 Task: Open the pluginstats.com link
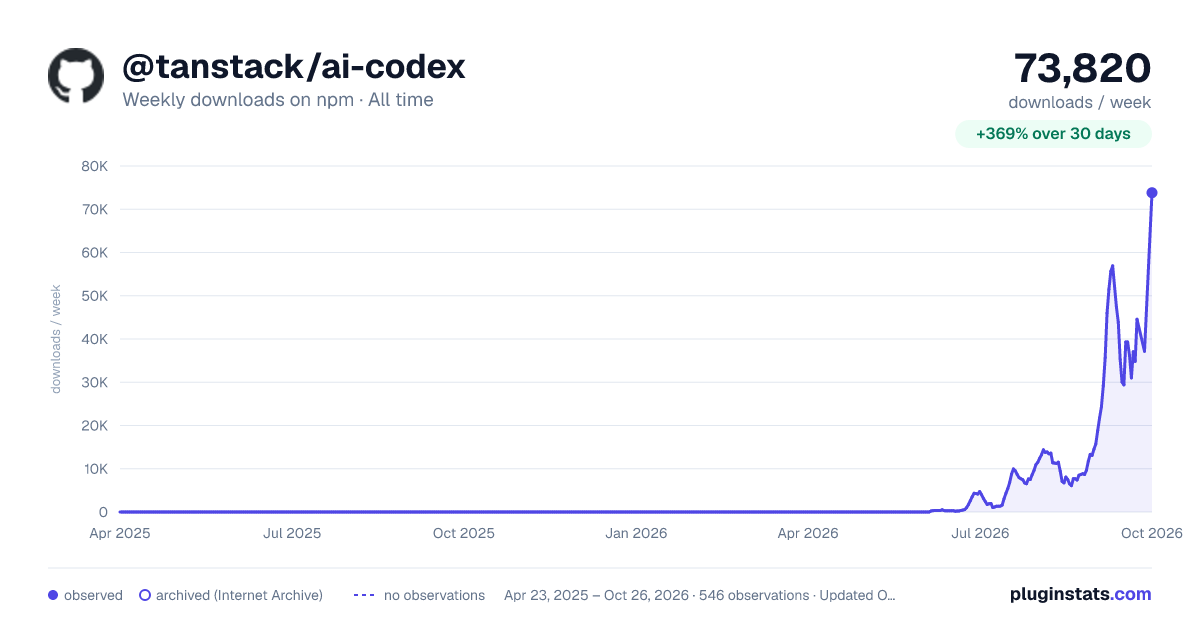tap(1081, 594)
